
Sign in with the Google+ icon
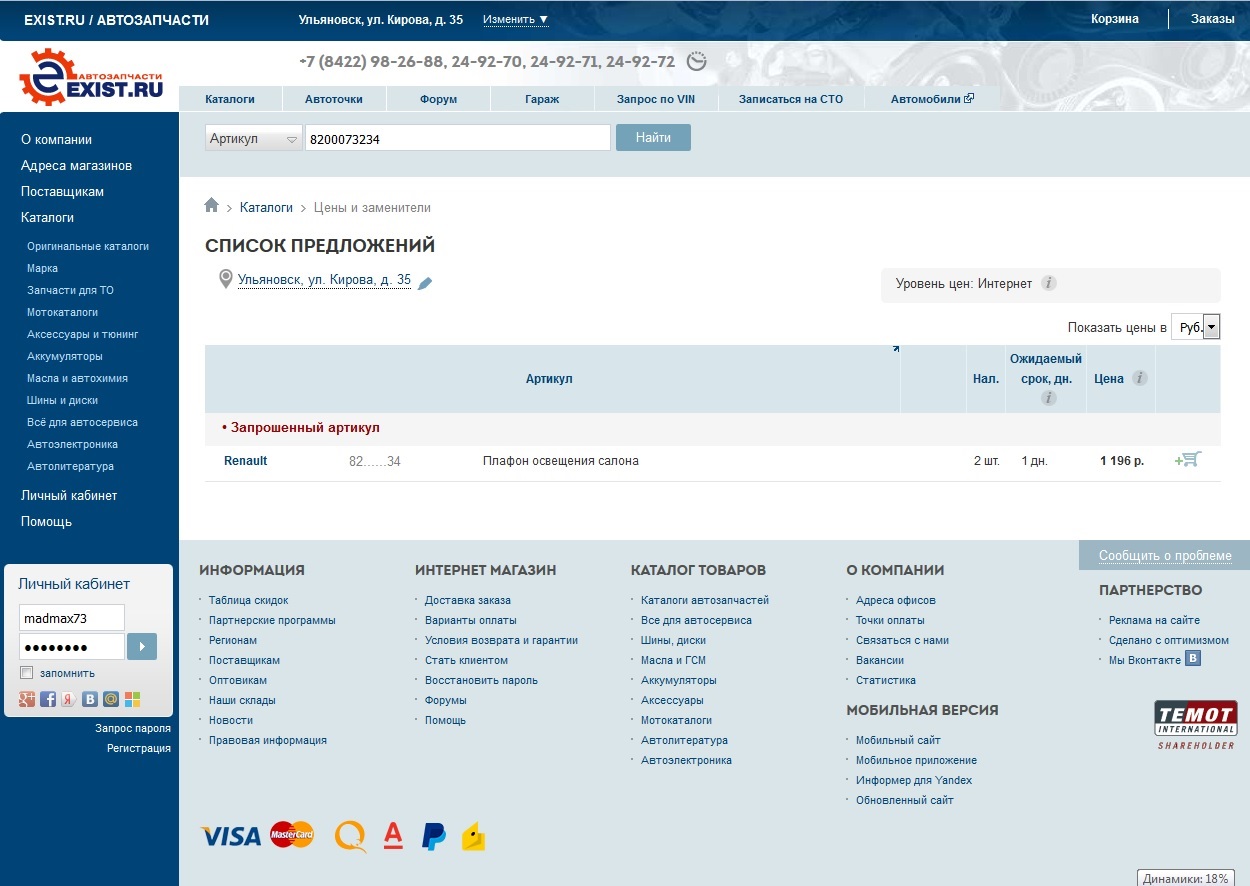point(27,699)
